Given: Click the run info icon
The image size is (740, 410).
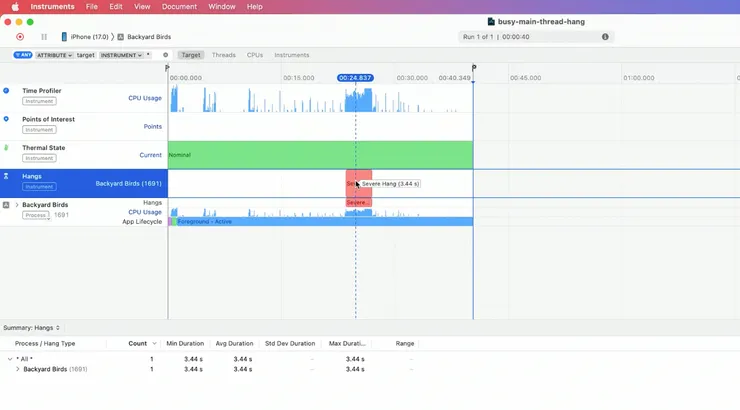Looking at the screenshot, I should (605, 37).
